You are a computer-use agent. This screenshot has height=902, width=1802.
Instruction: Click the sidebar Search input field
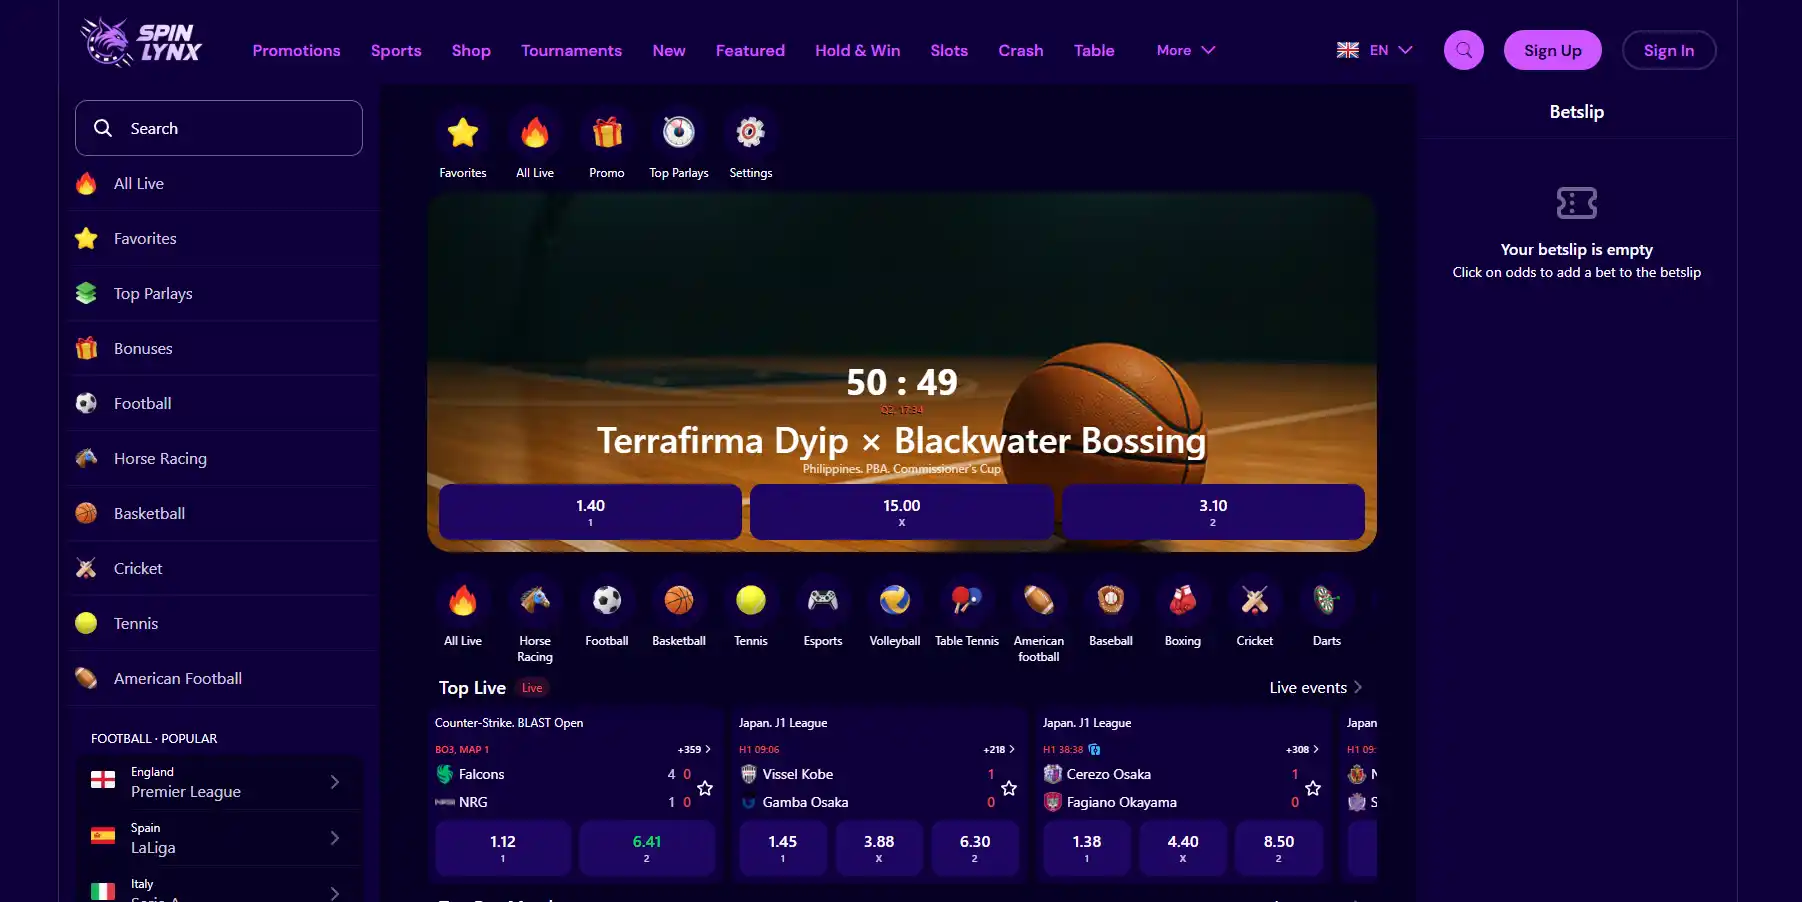[219, 128]
